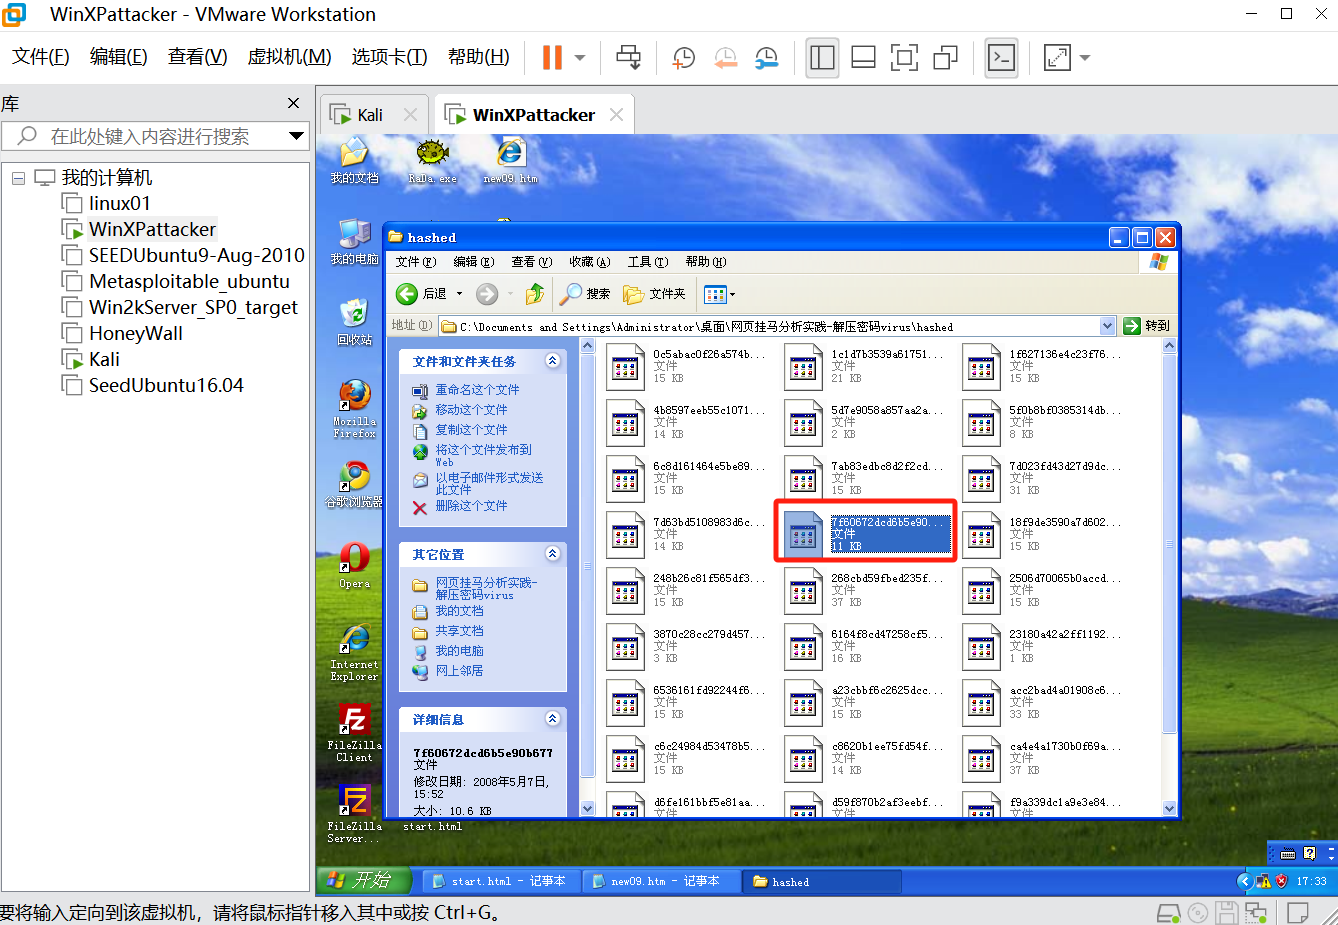Open Explorer 收藏(A) menu

tap(589, 262)
